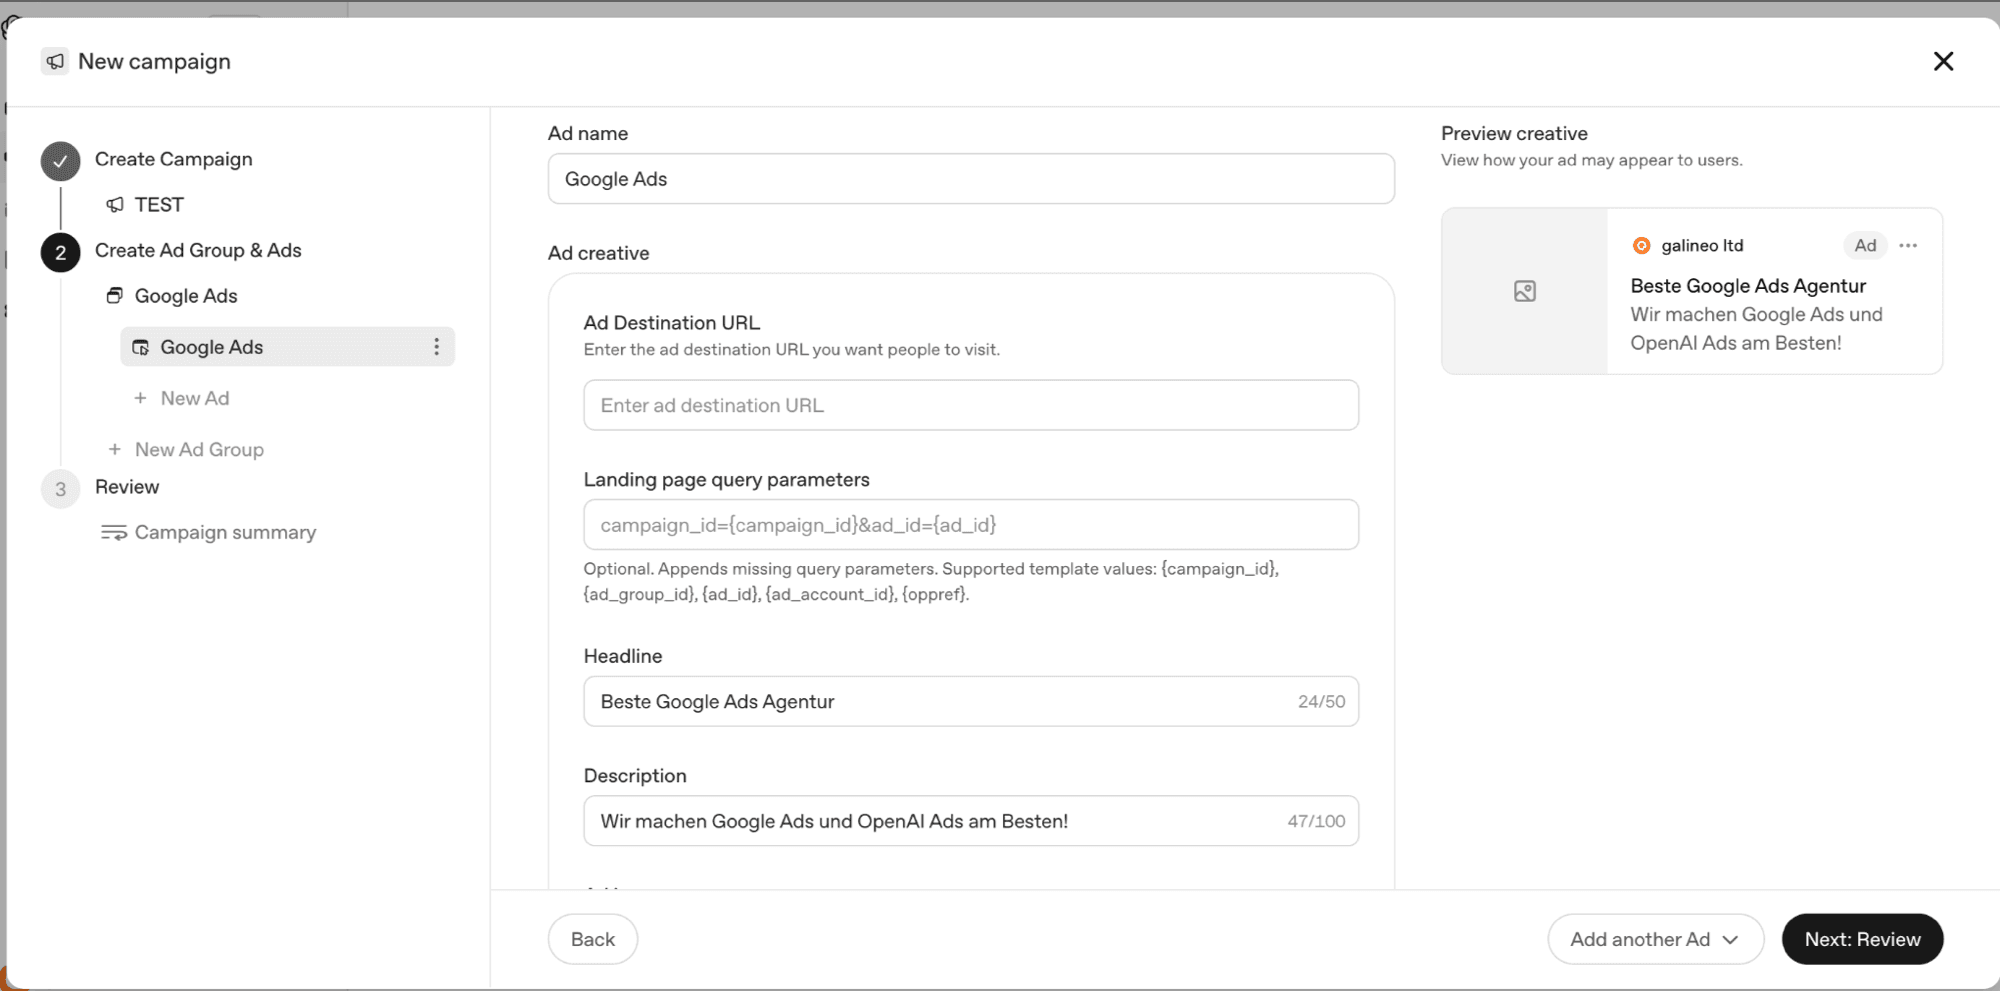This screenshot has width=2000, height=991.
Task: Click the Back button
Action: [x=593, y=939]
